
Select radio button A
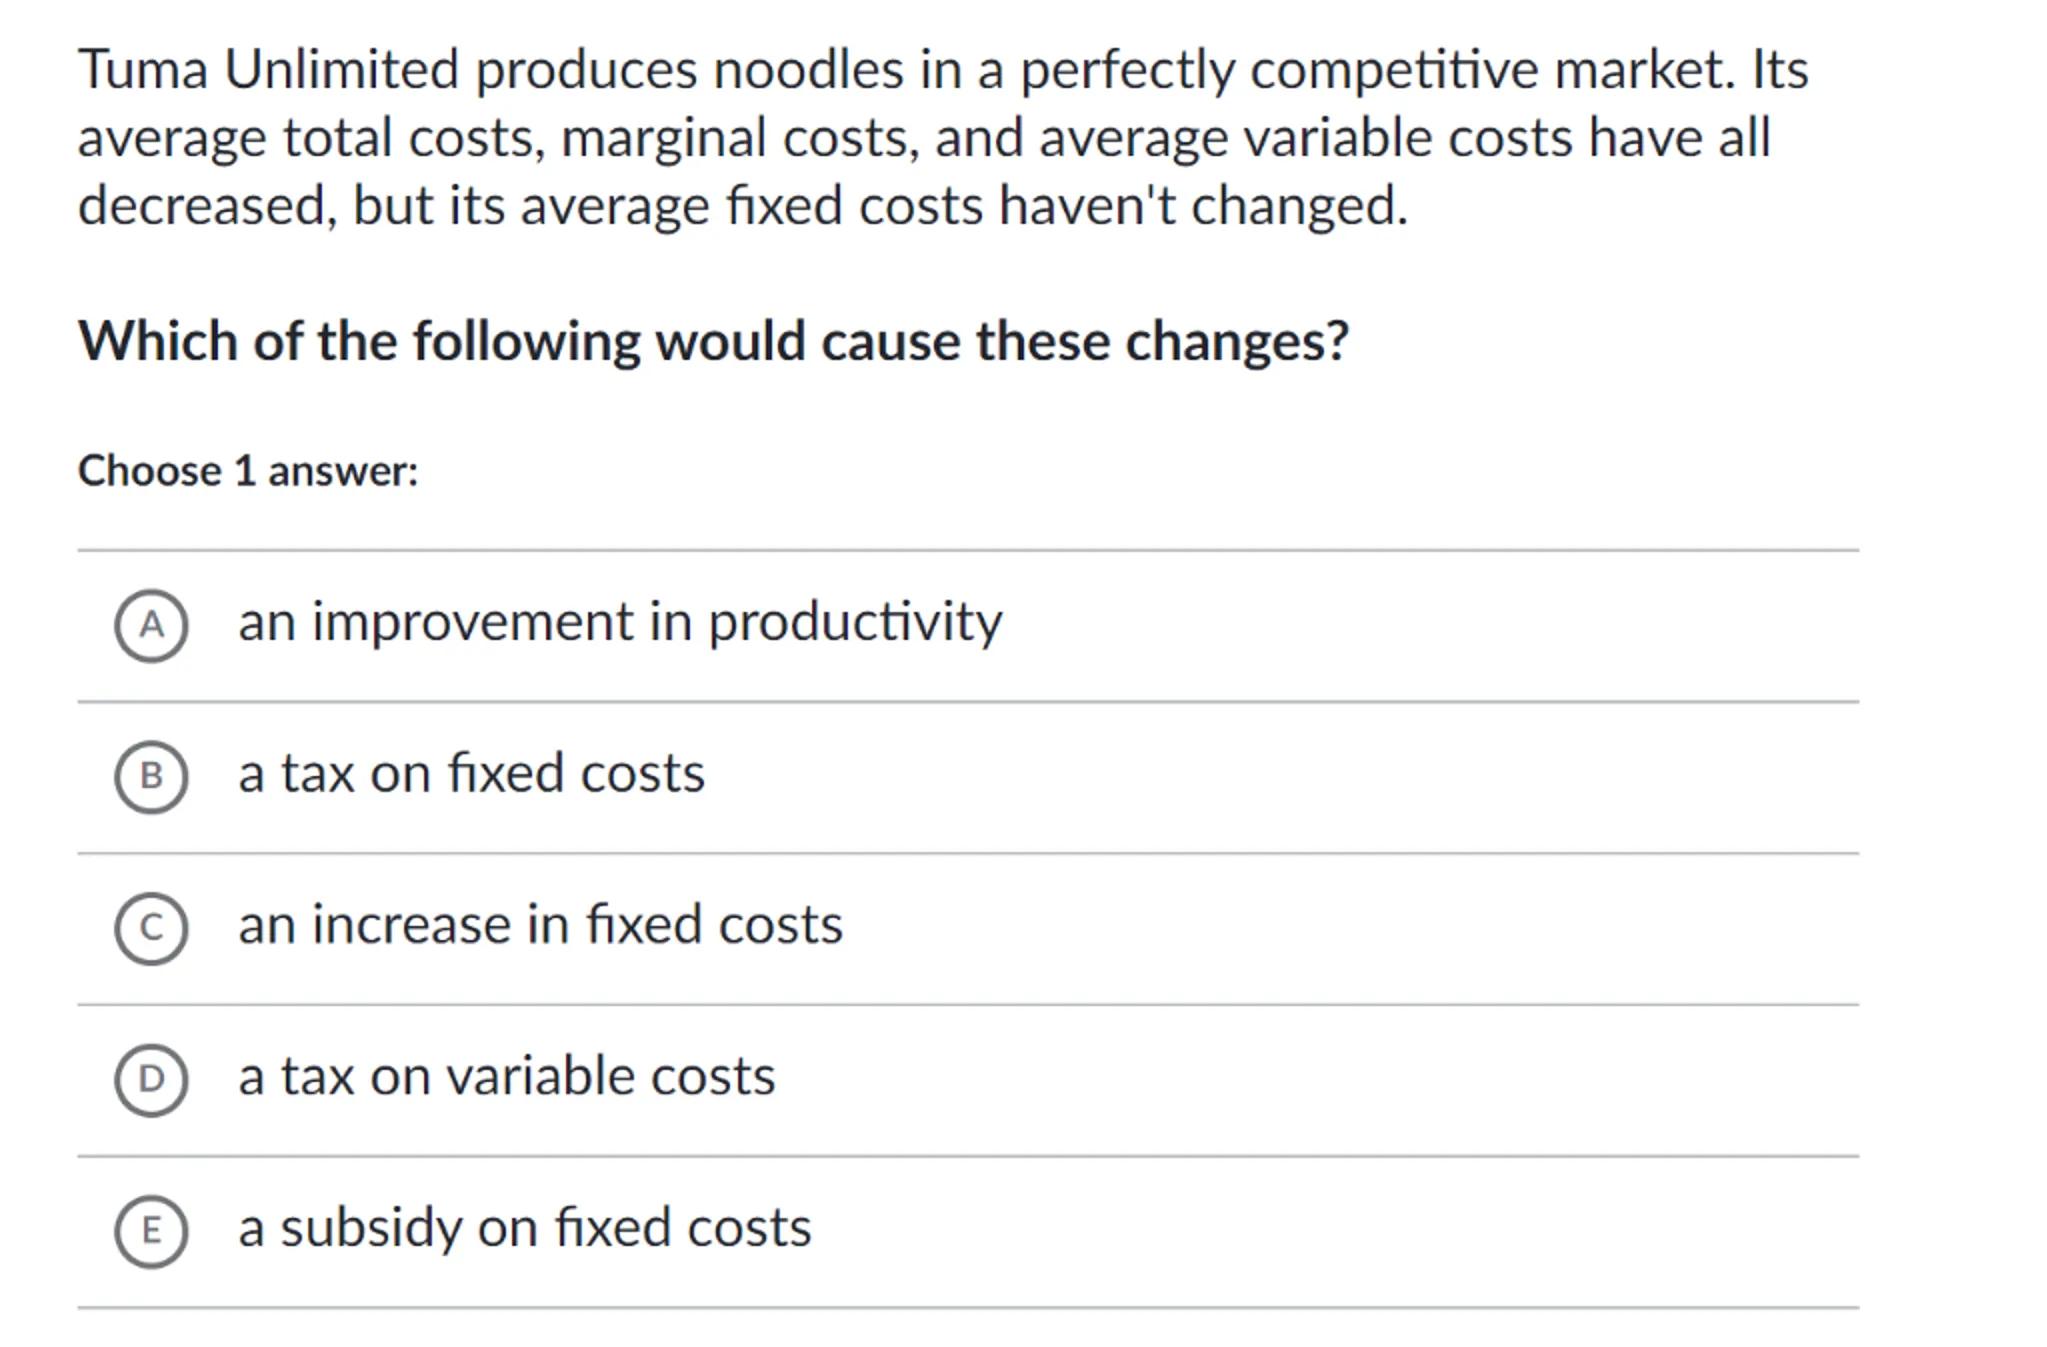(151, 626)
